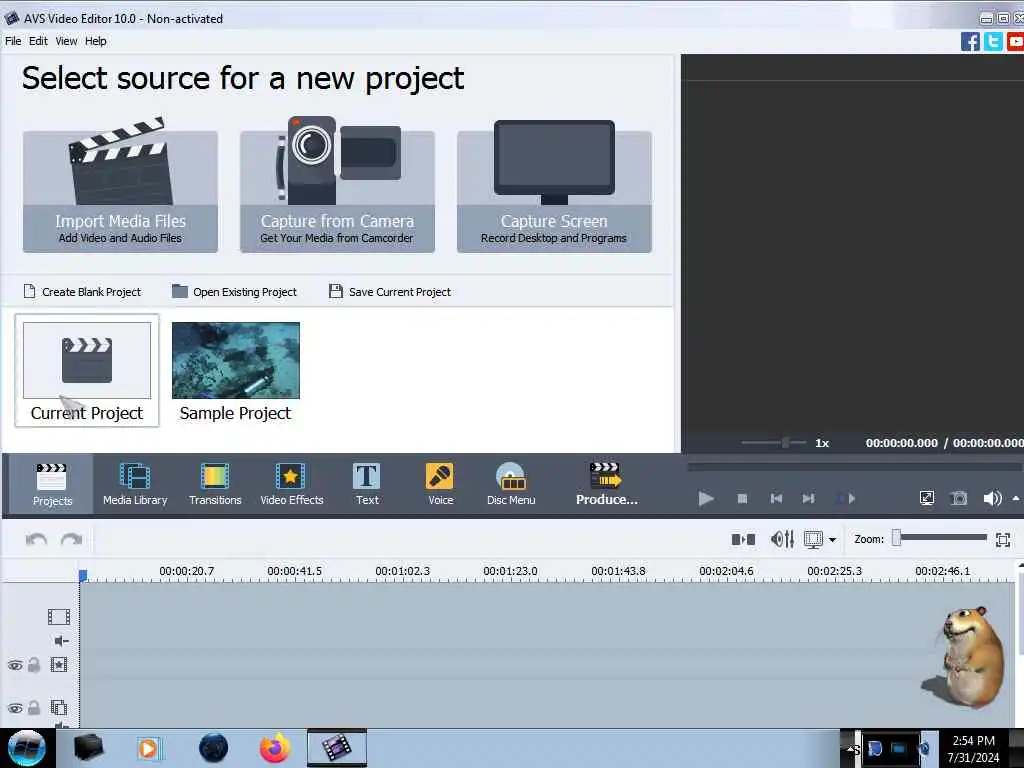The height and width of the screenshot is (768, 1024).
Task: Lock the video overlay track
Action: pyautogui.click(x=34, y=708)
